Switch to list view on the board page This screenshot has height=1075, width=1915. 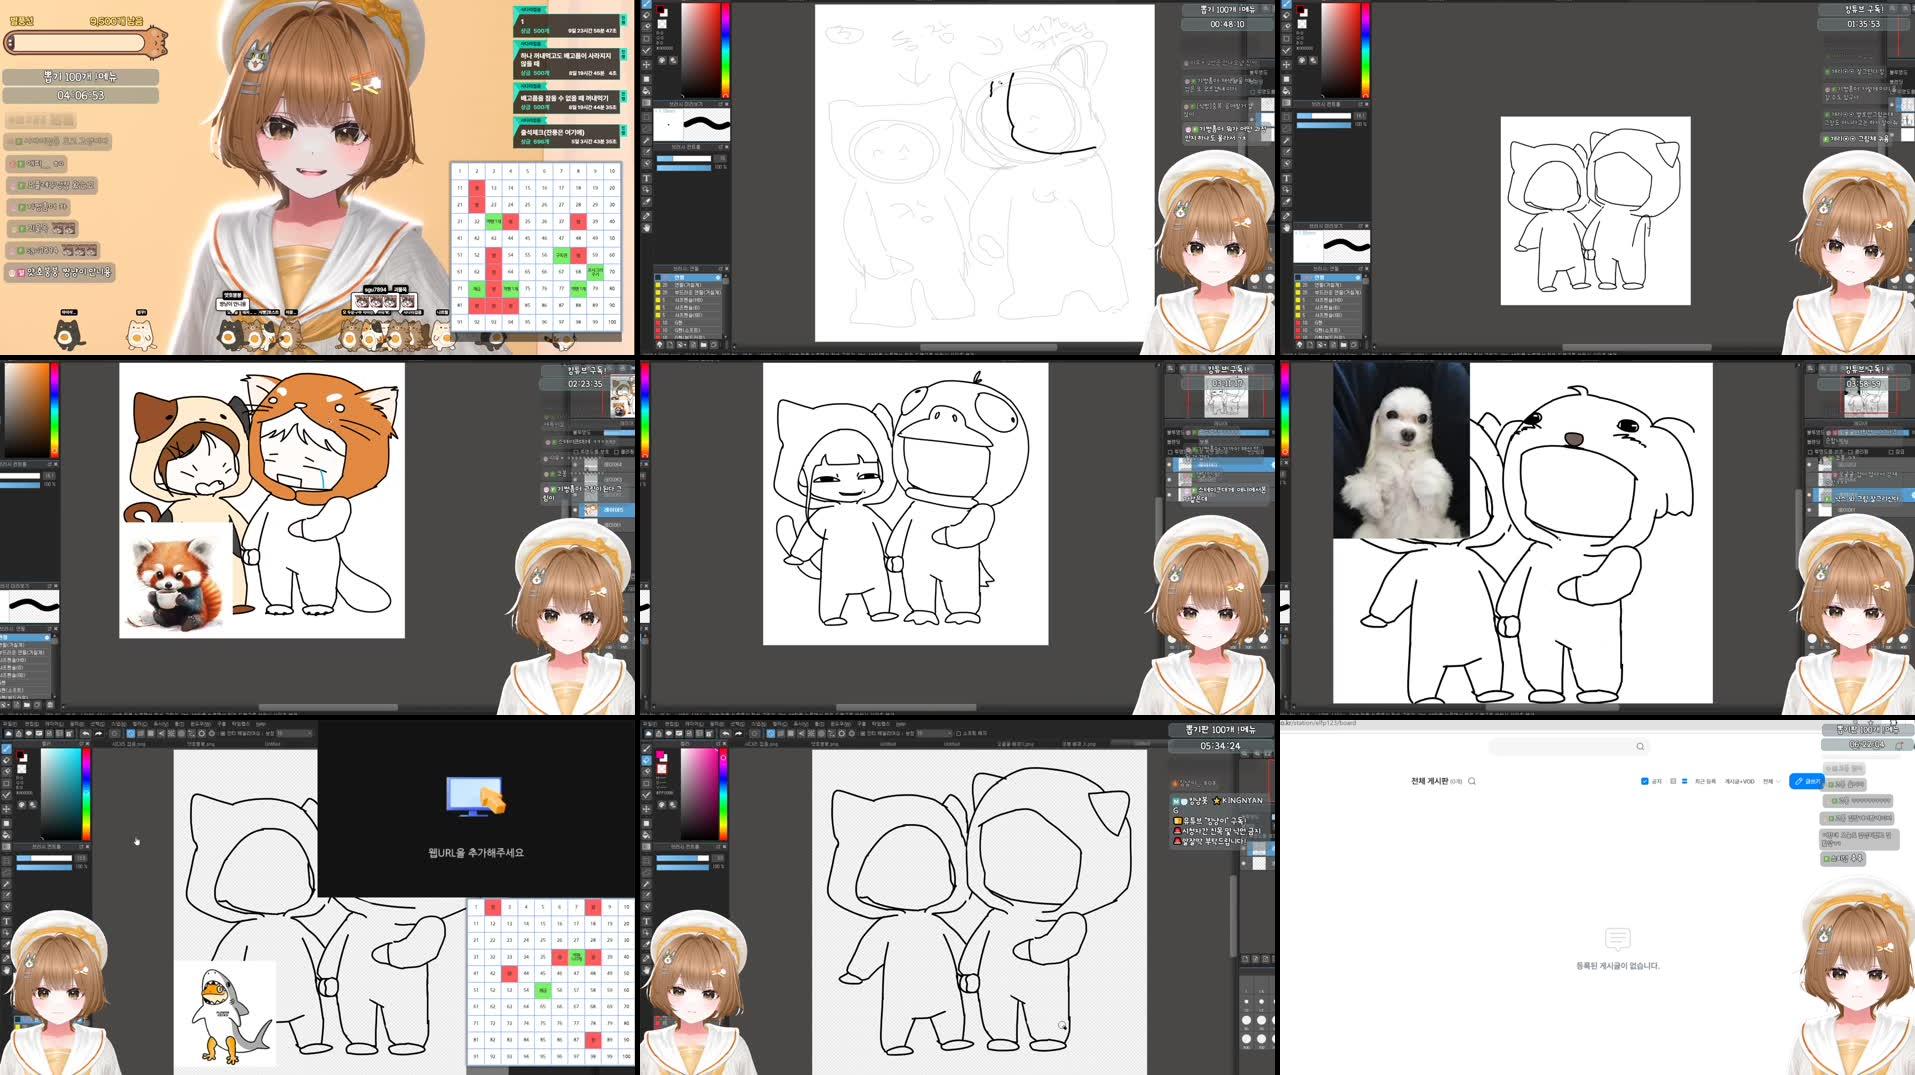[1686, 781]
